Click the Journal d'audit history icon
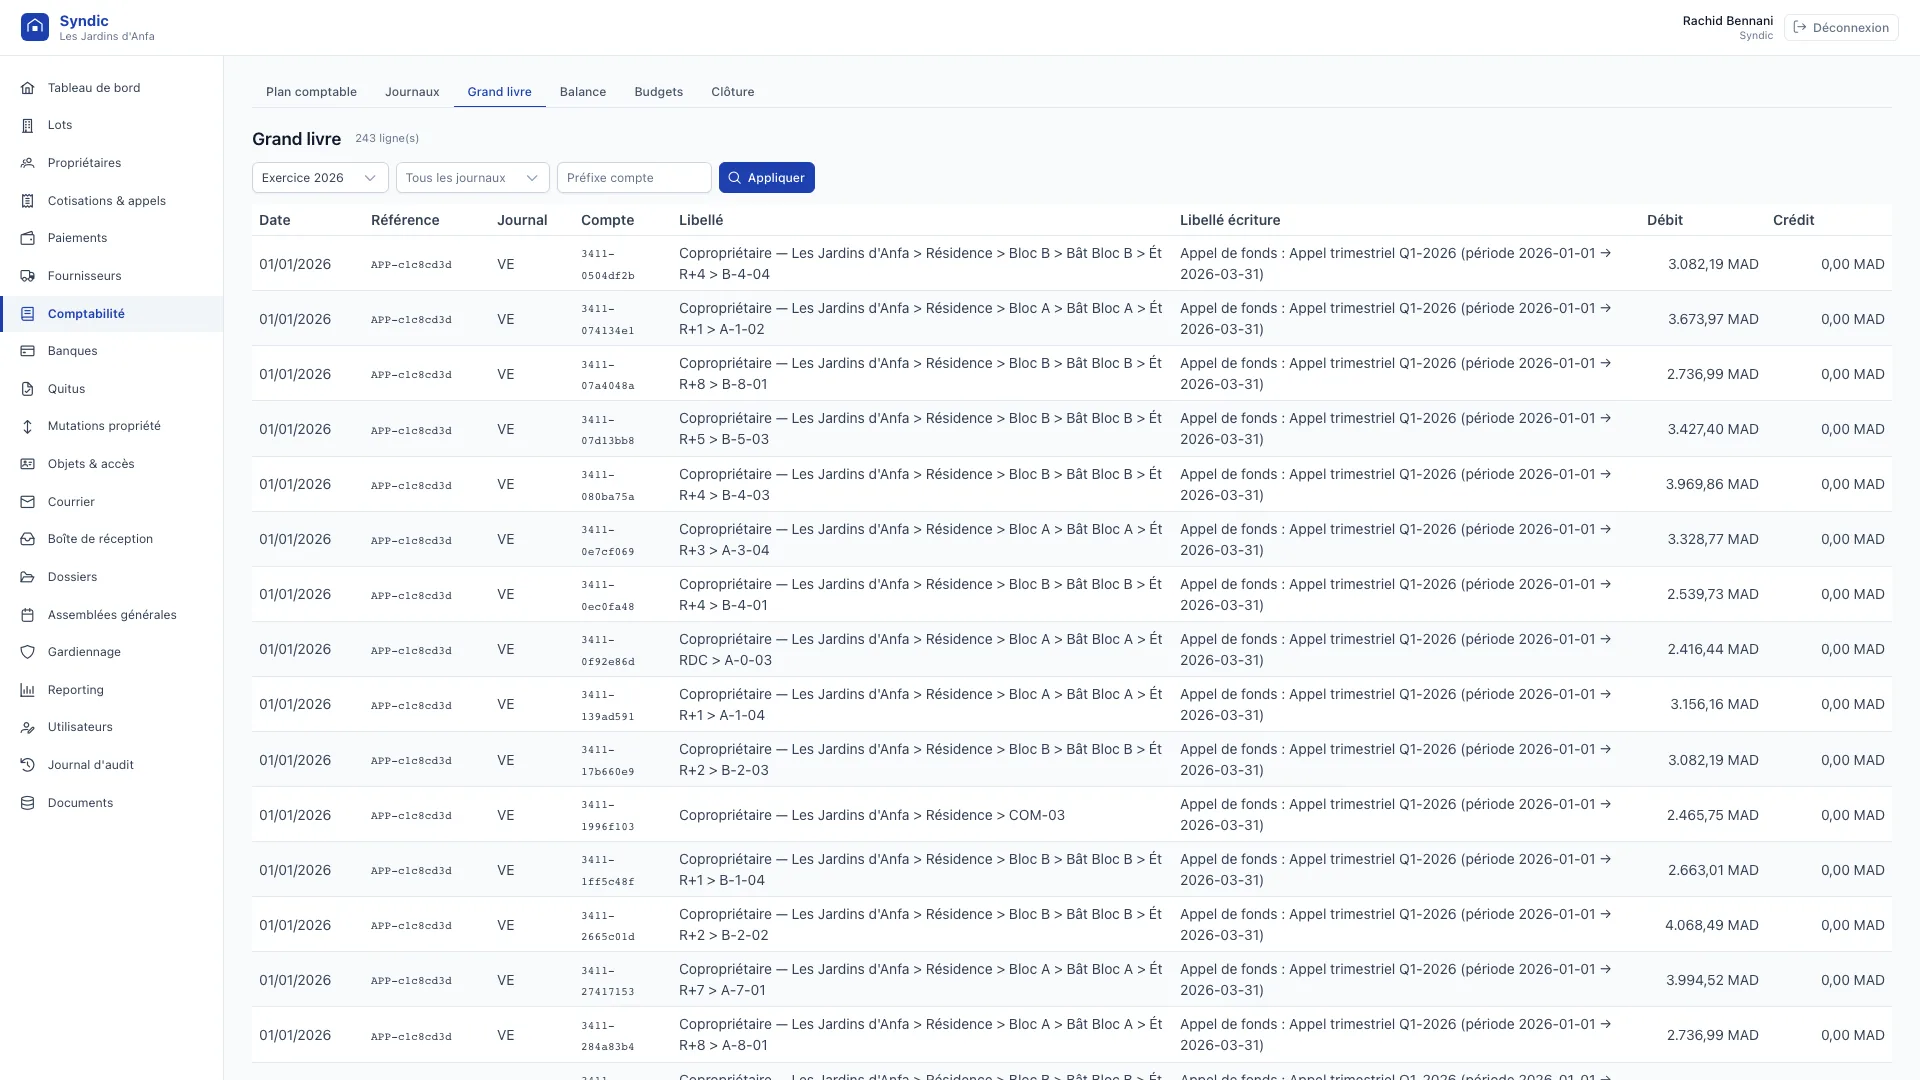The height and width of the screenshot is (1080, 1920). click(x=28, y=765)
